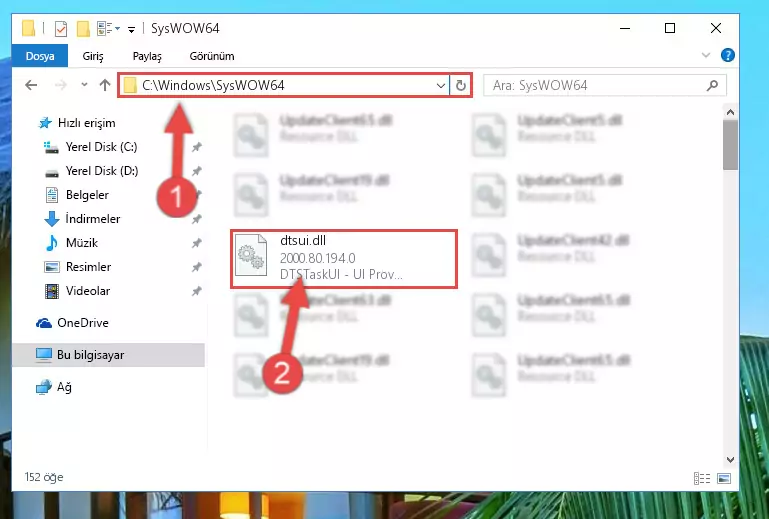This screenshot has height=519, width=769.
Task: Click the DTSTaskUI - UI Prov... description
Action: click(x=341, y=274)
